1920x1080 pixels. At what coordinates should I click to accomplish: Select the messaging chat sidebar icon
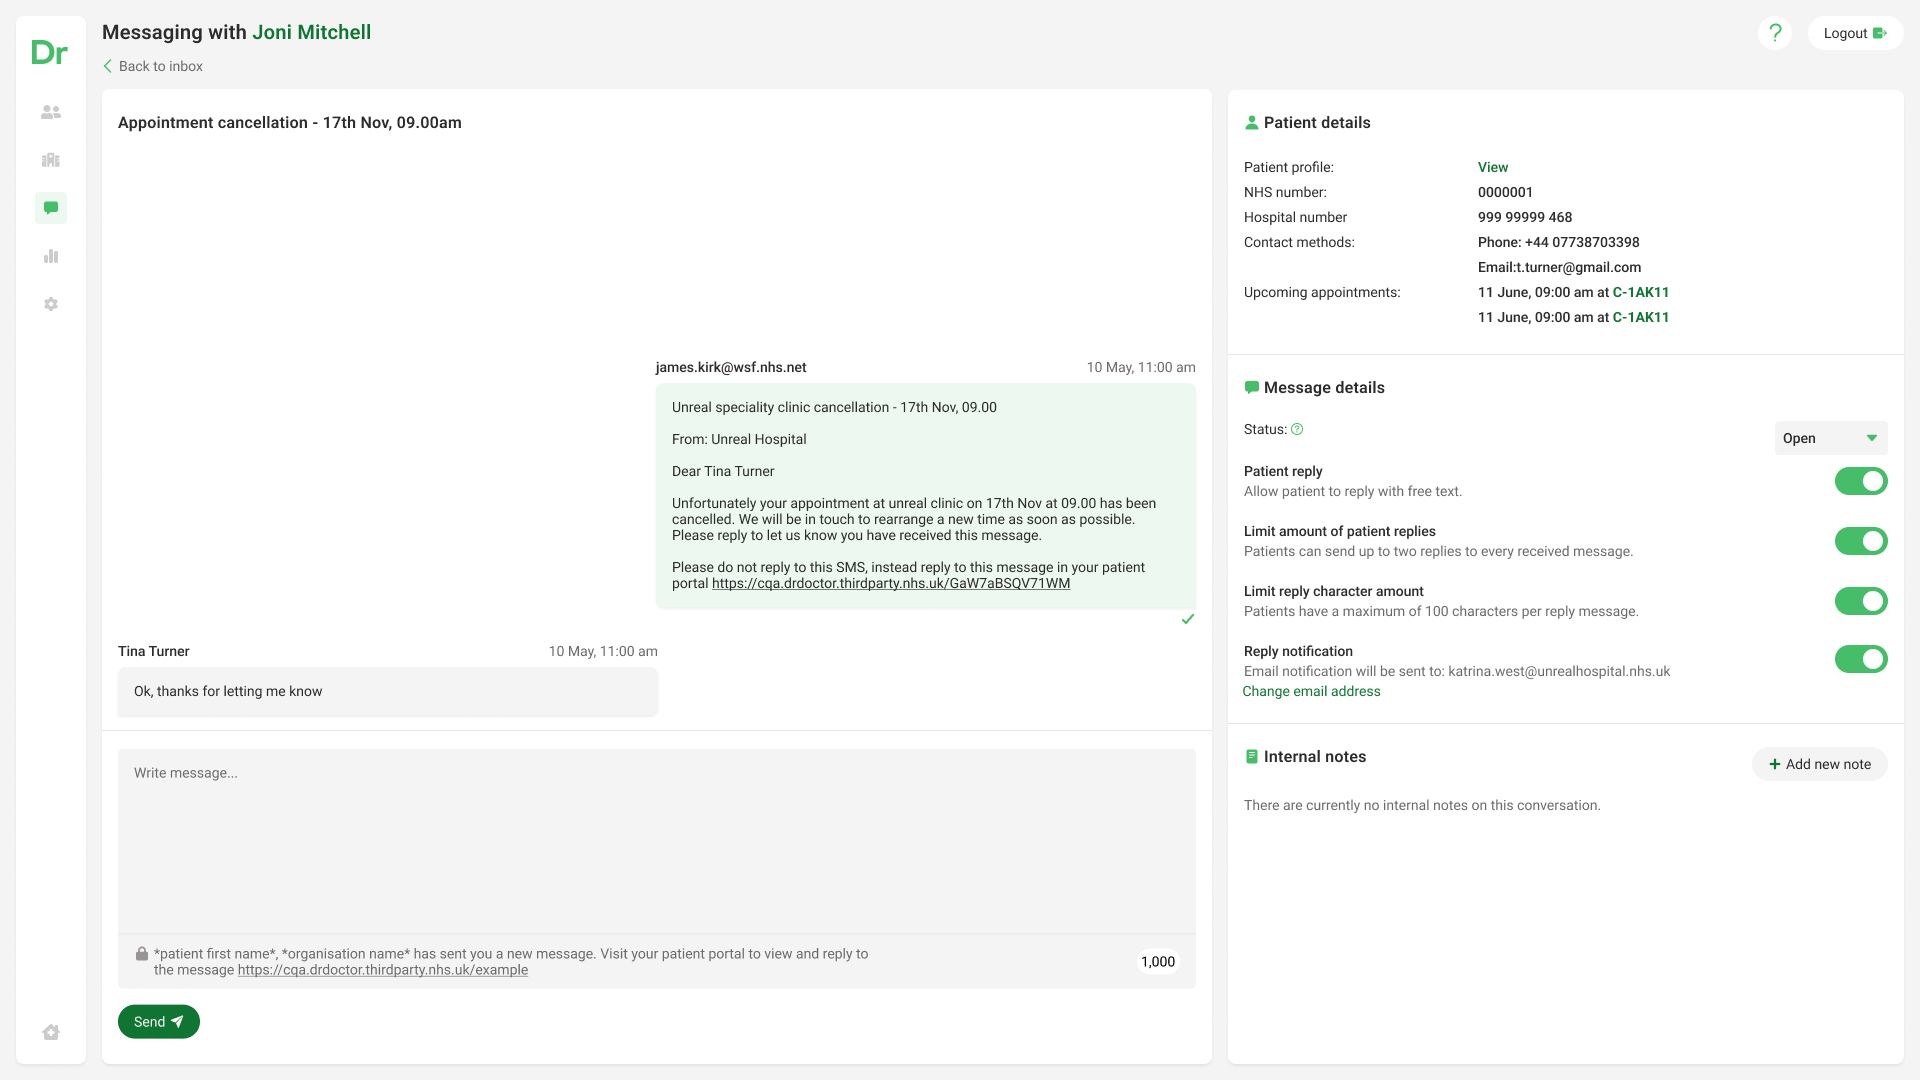pos(51,208)
